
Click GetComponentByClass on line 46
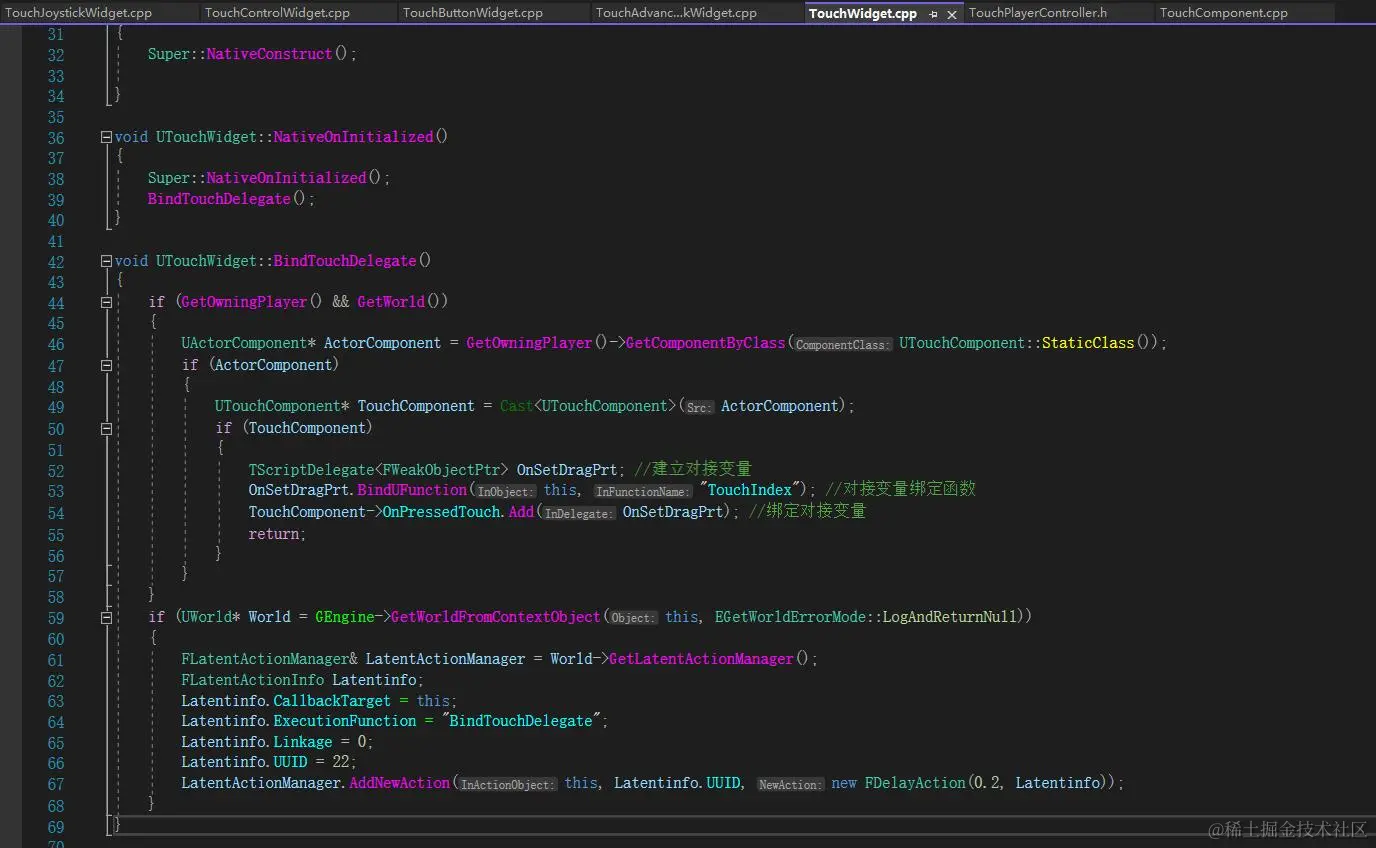coord(705,343)
